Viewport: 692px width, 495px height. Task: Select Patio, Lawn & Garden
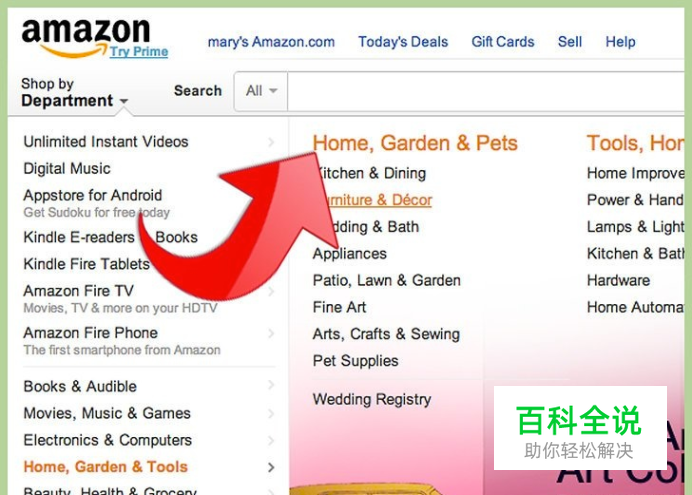[x=387, y=281]
